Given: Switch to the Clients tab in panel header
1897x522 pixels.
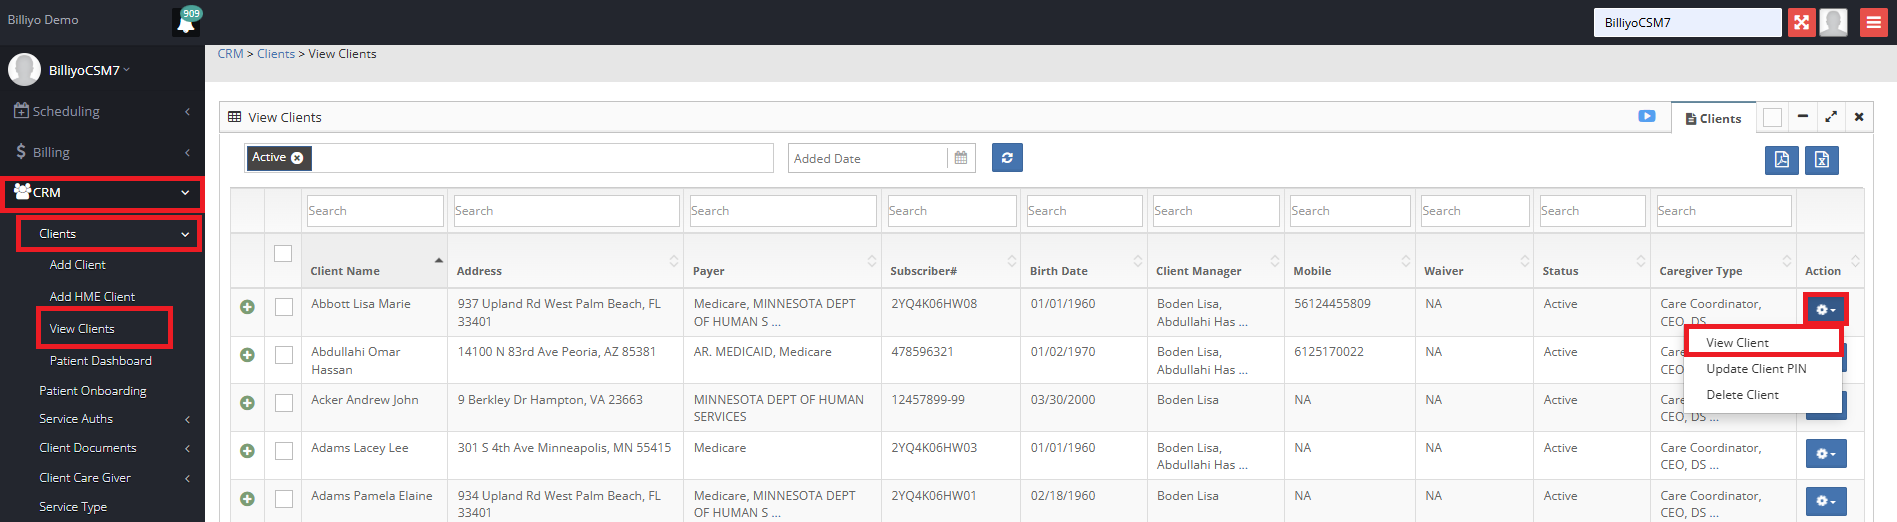Looking at the screenshot, I should (x=1713, y=118).
